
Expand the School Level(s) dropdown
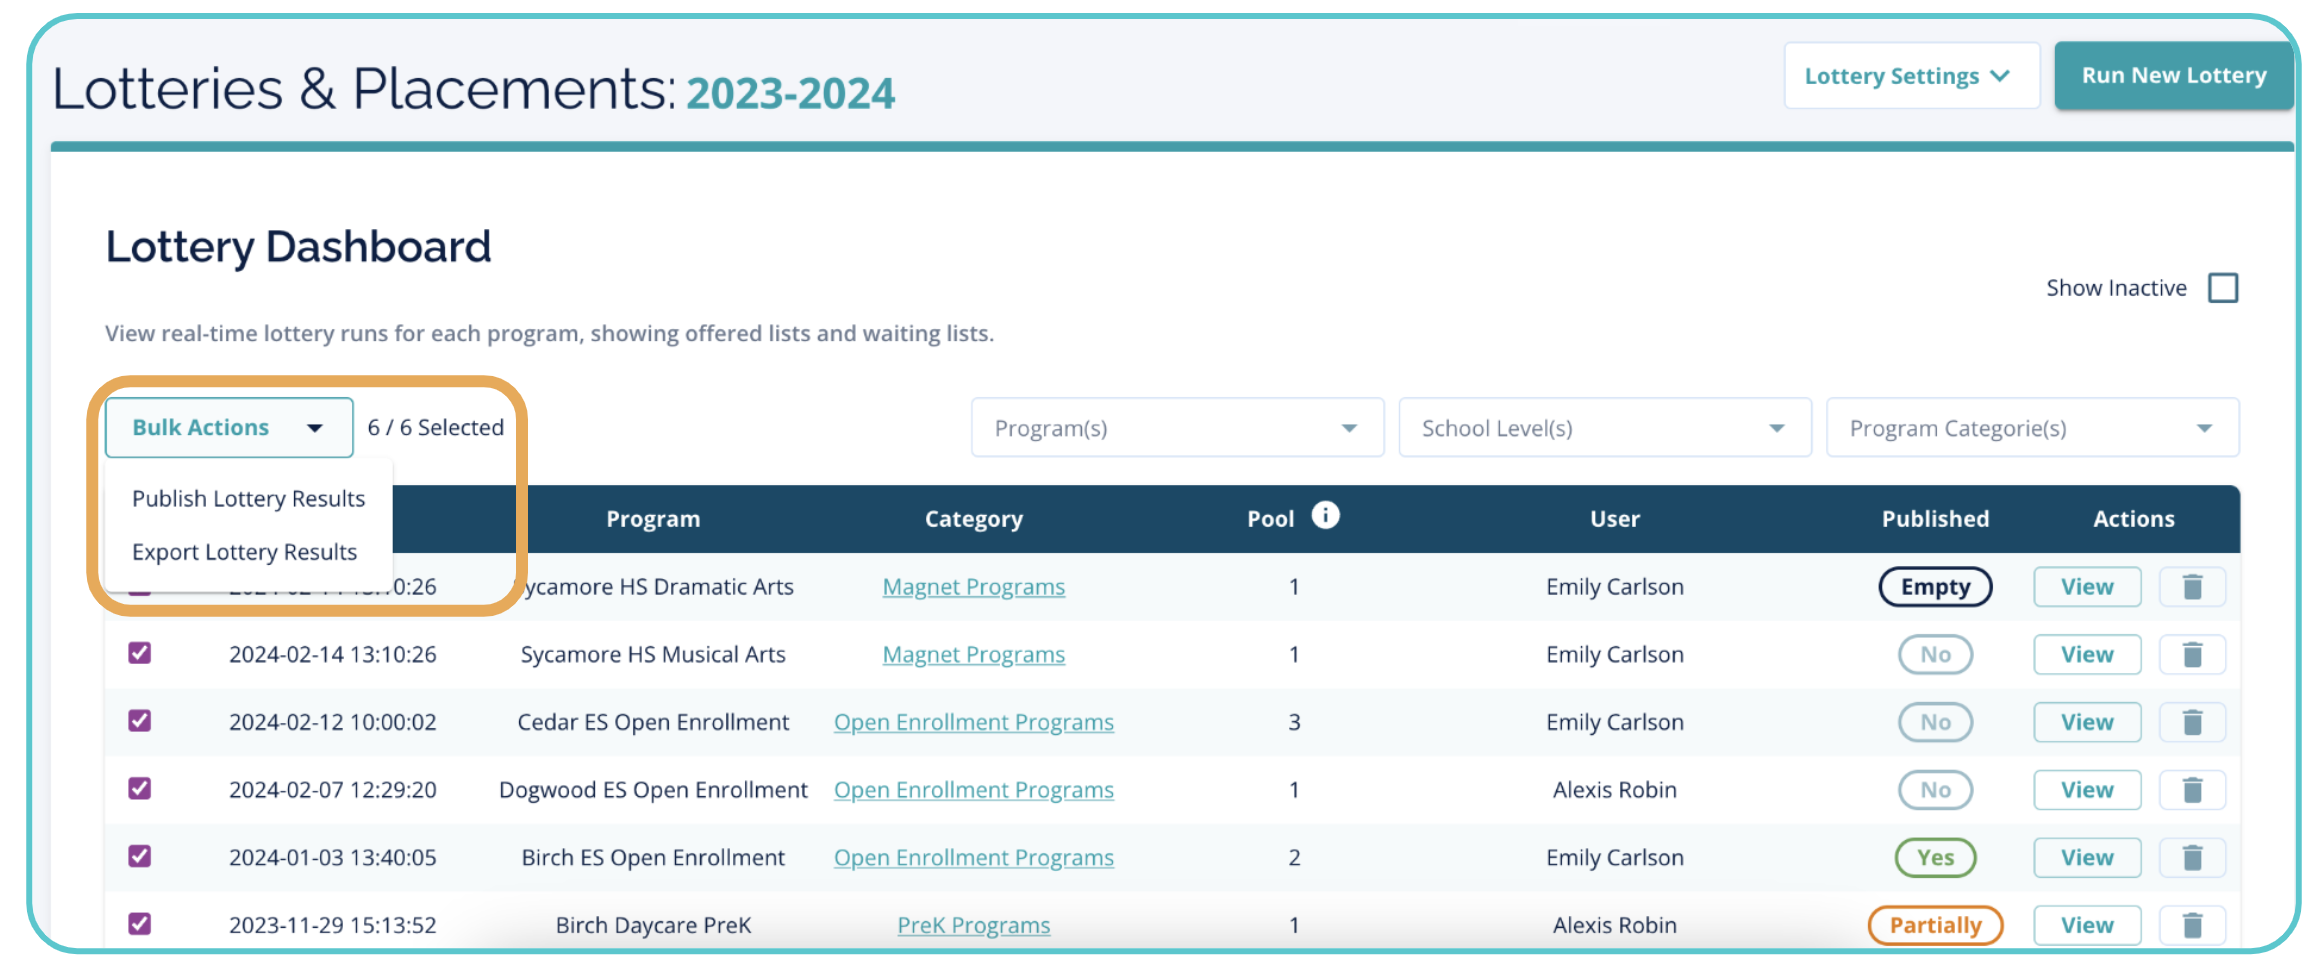(x=1604, y=428)
